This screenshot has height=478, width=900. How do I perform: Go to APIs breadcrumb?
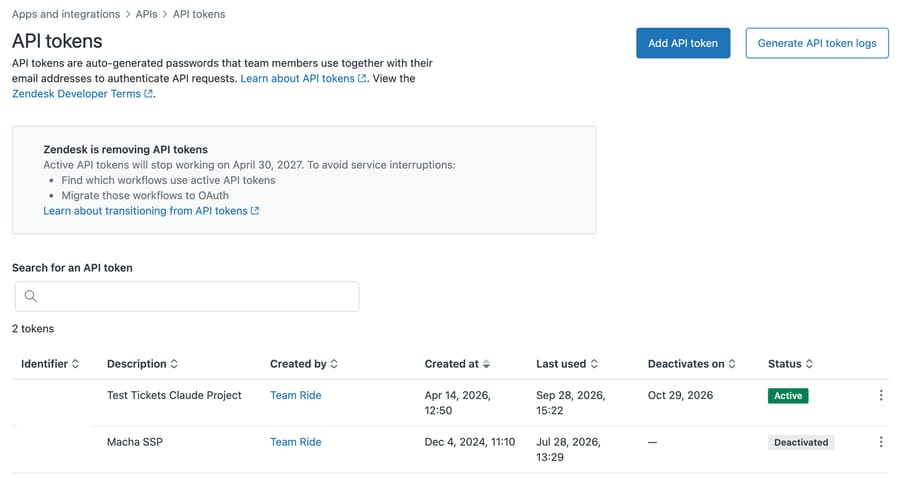pyautogui.click(x=146, y=14)
